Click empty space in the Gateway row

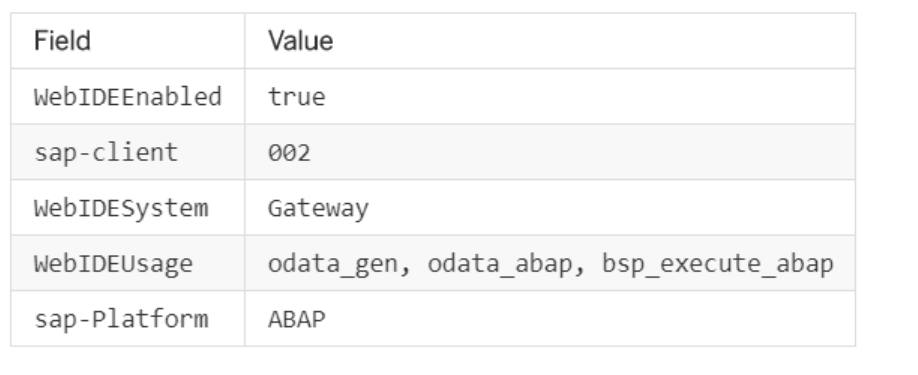[609, 208]
